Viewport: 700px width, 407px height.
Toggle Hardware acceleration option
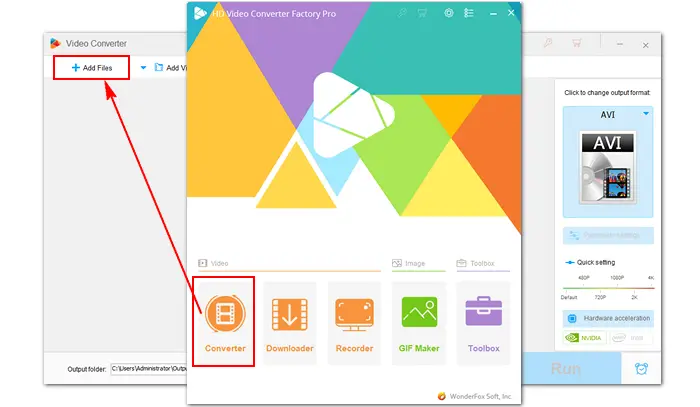[608, 318]
